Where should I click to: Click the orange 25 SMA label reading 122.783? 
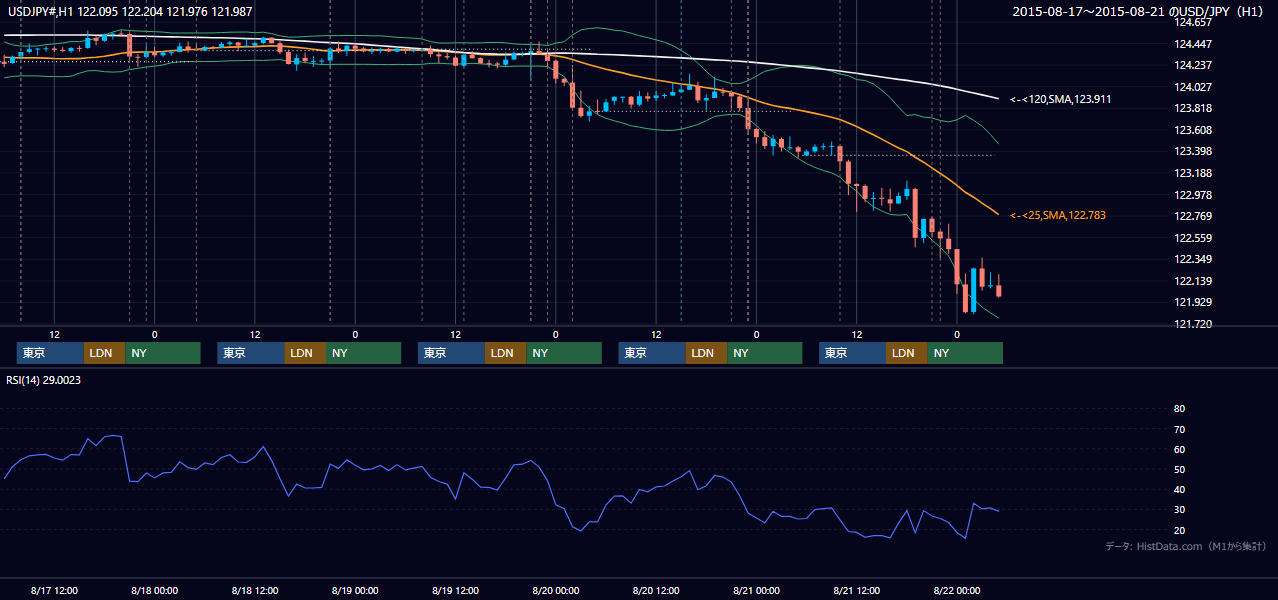1057,215
